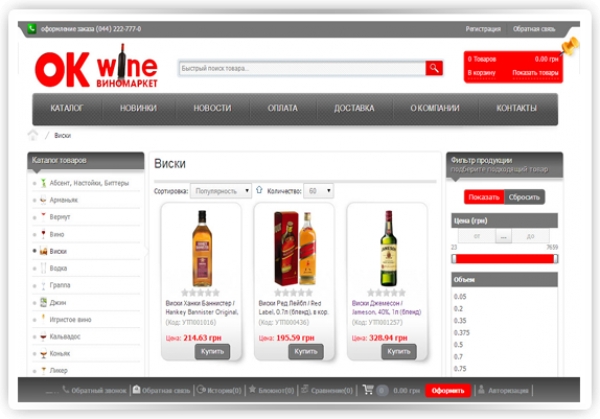Click the left price slider handle
The height and width of the screenshot is (419, 600).
click(x=454, y=259)
